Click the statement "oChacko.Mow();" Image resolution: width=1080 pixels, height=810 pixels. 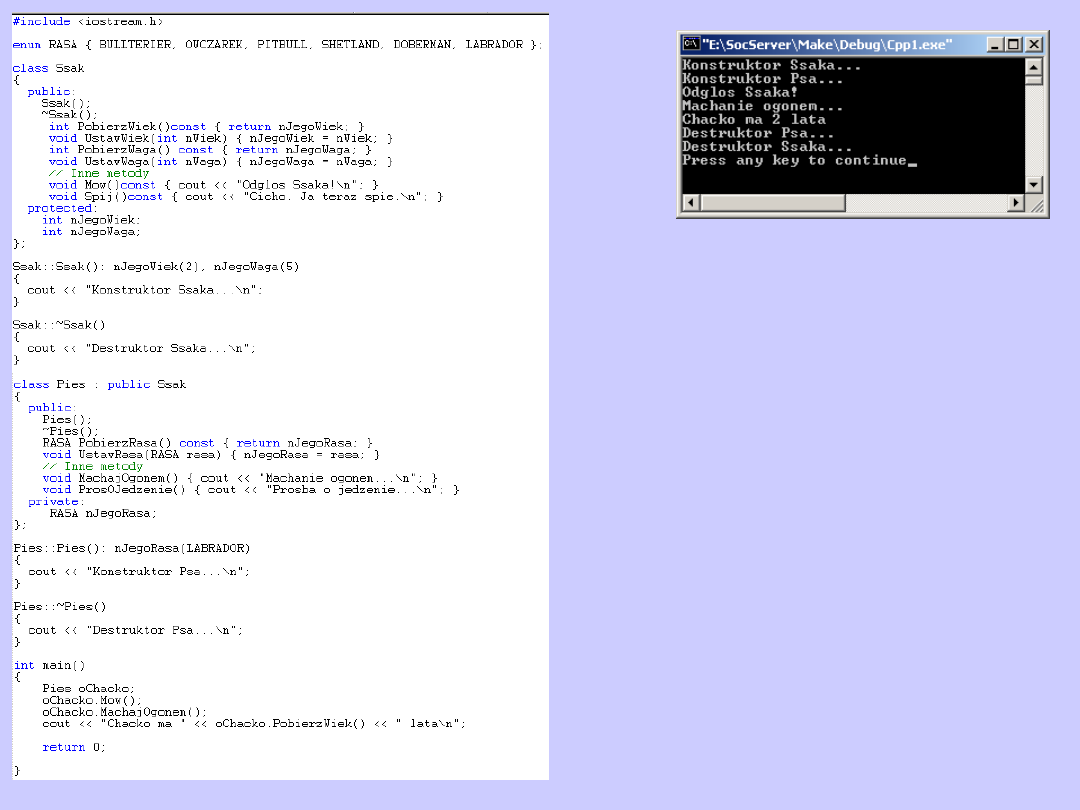[92, 700]
